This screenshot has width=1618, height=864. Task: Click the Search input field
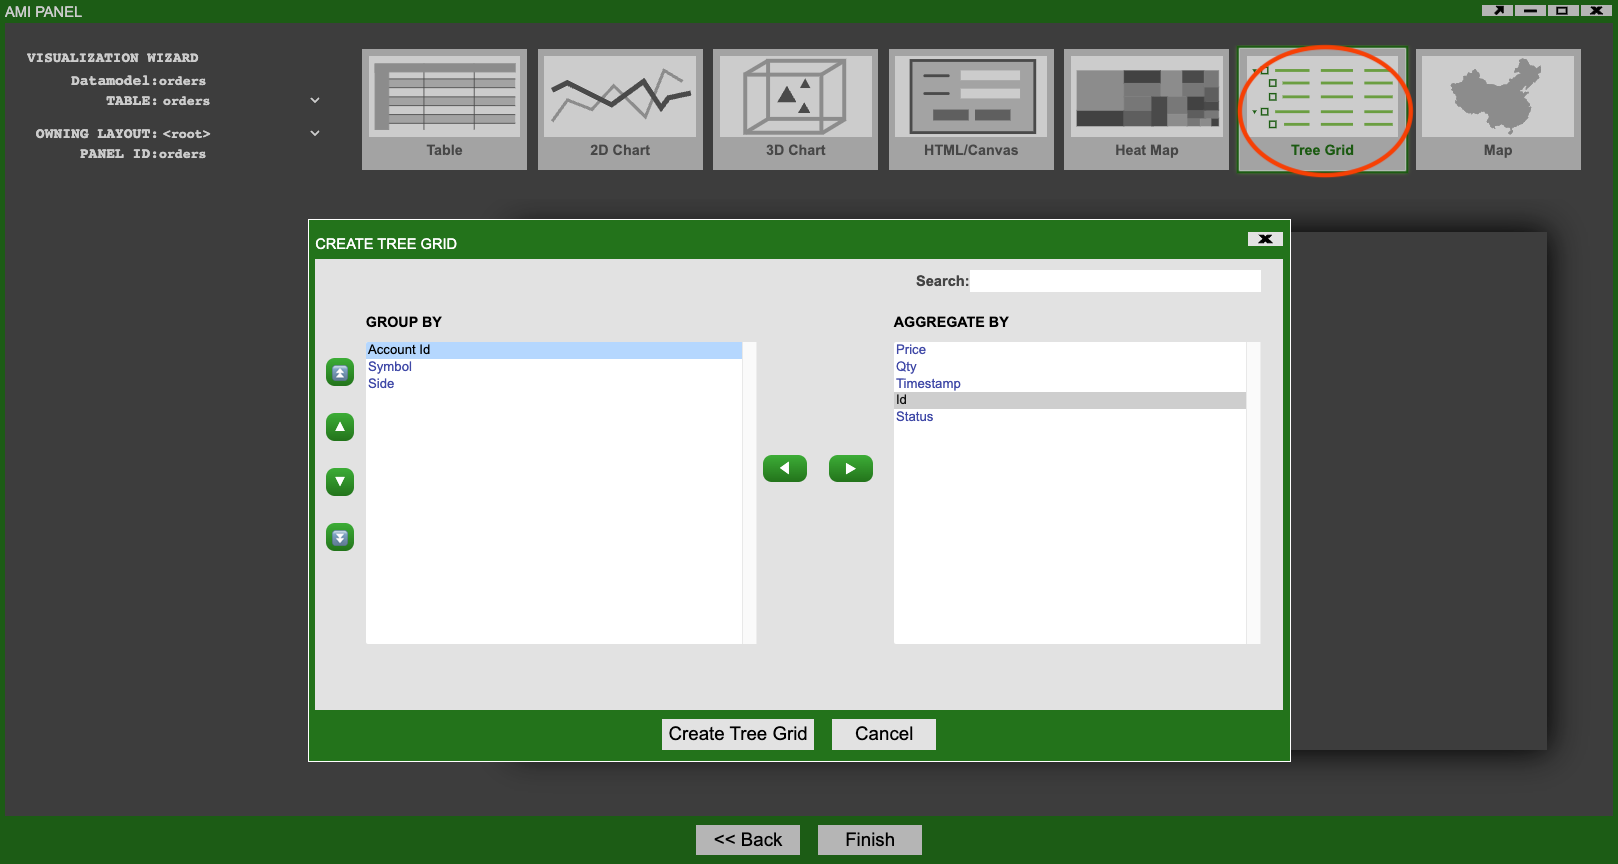pos(1115,281)
